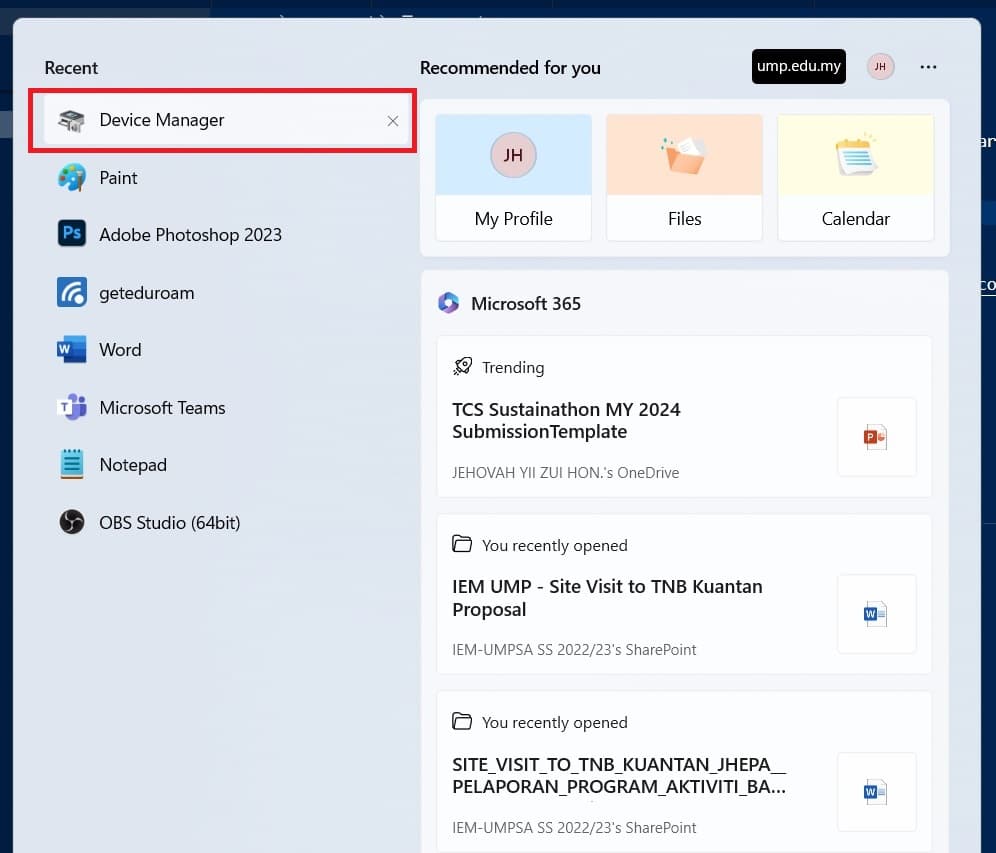Open the three-dots more options menu
Screen dimensions: 996x853
[928, 67]
